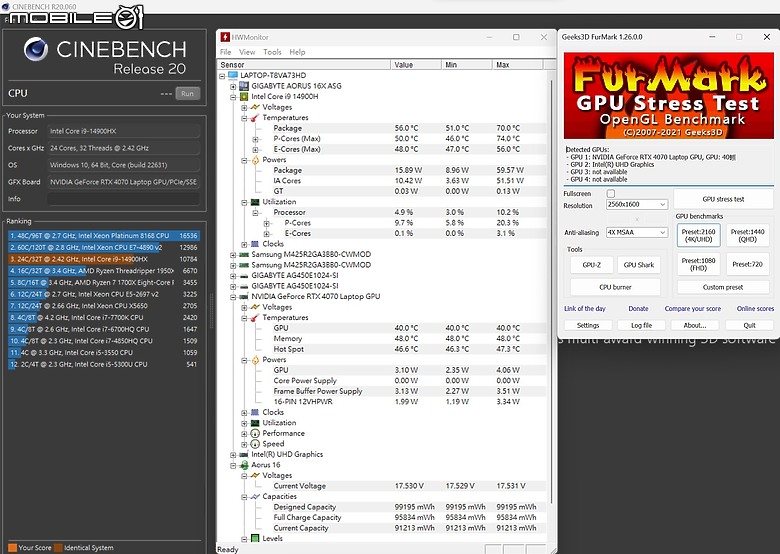780x554 pixels.
Task: Click the GPU Utilization icon under RTX 4070
Action: [255, 423]
